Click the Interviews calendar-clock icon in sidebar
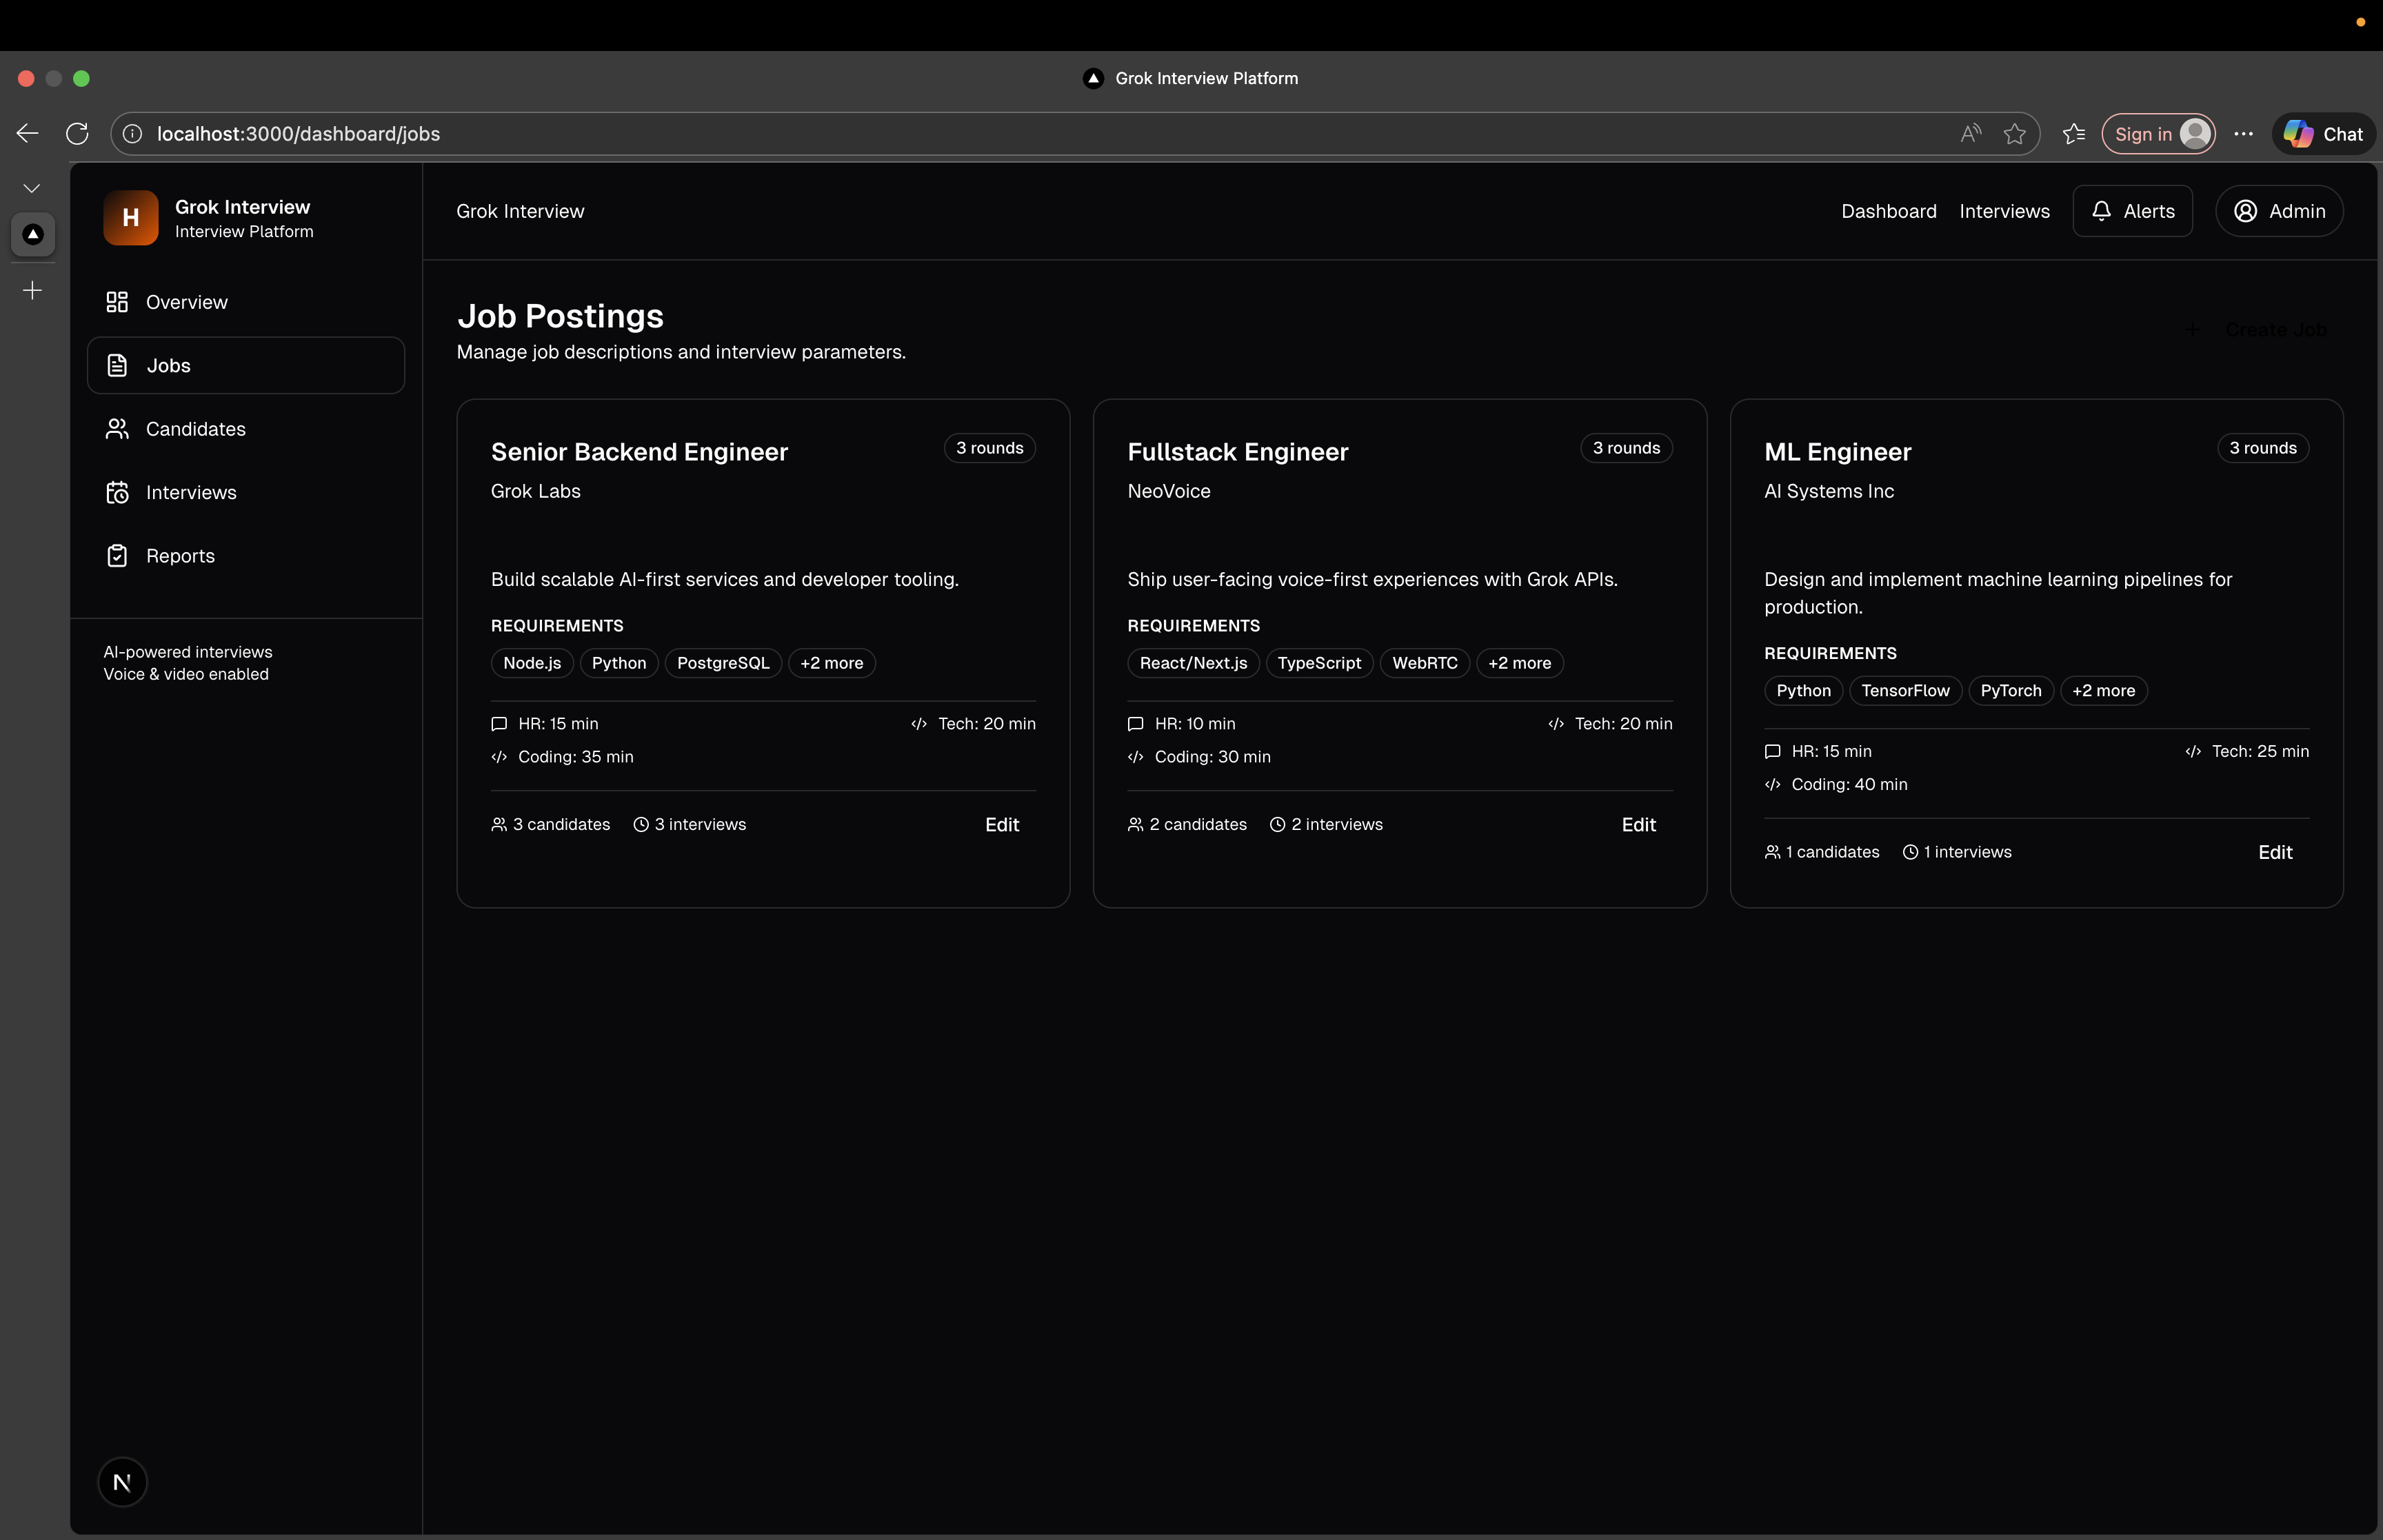This screenshot has width=2383, height=1540. (x=117, y=492)
